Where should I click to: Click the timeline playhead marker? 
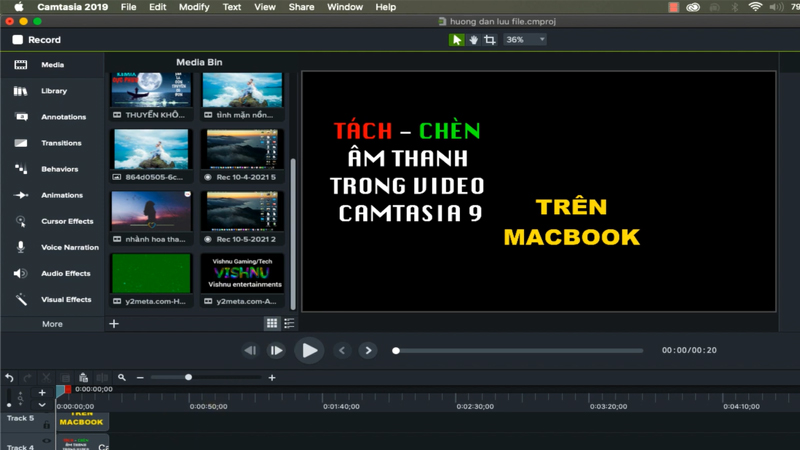[x=64, y=390]
